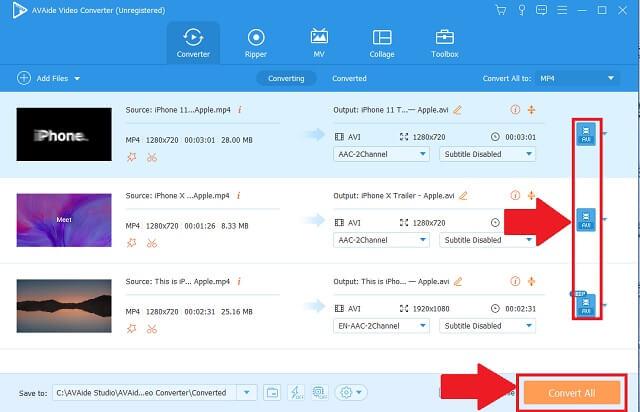Open the AAC-2Channel audio dropdown for iPhone X video
The image size is (640, 412).
click(381, 240)
